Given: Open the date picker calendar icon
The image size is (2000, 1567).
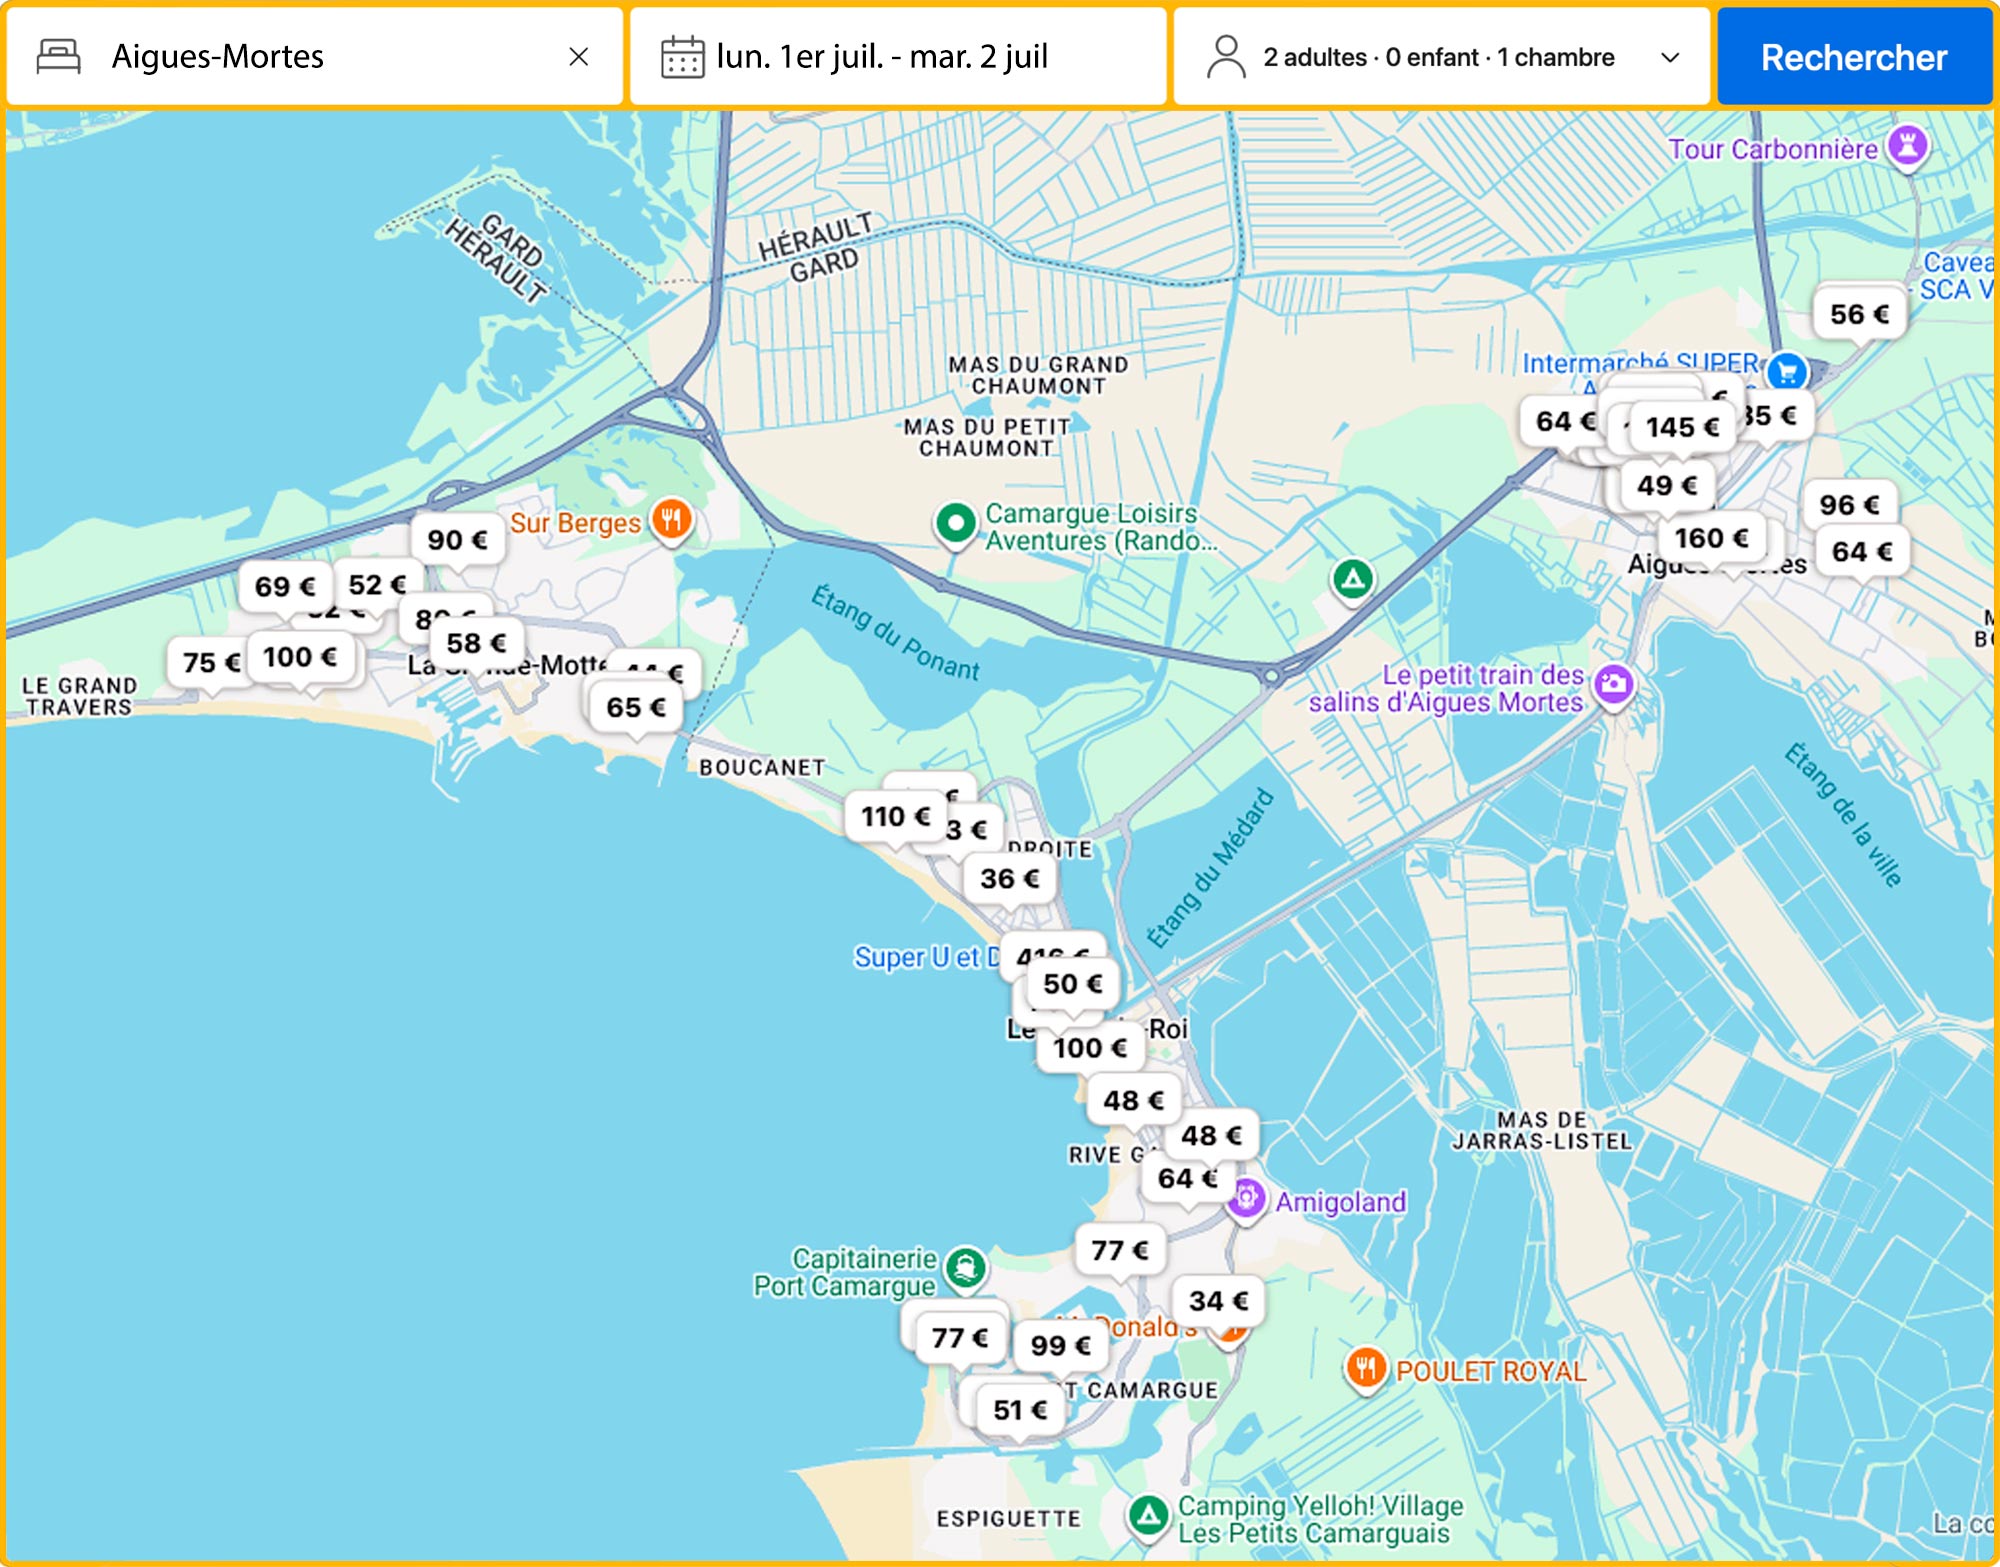Looking at the screenshot, I should (682, 57).
